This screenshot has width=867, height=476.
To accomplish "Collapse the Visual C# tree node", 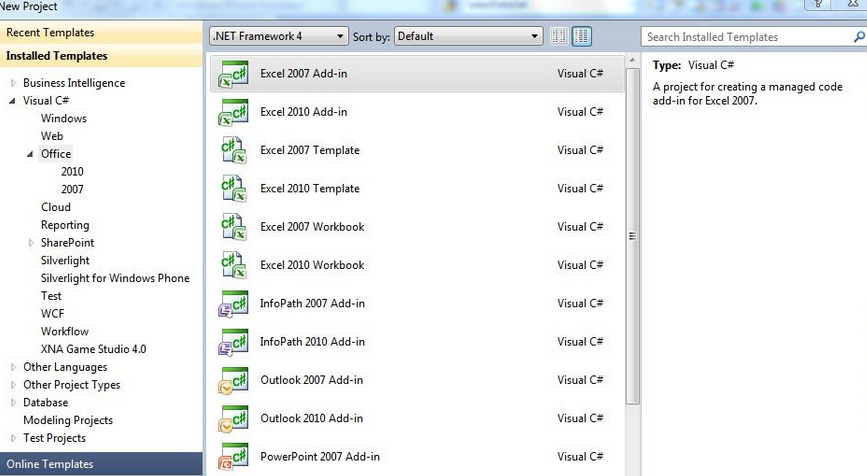I will click(12, 101).
